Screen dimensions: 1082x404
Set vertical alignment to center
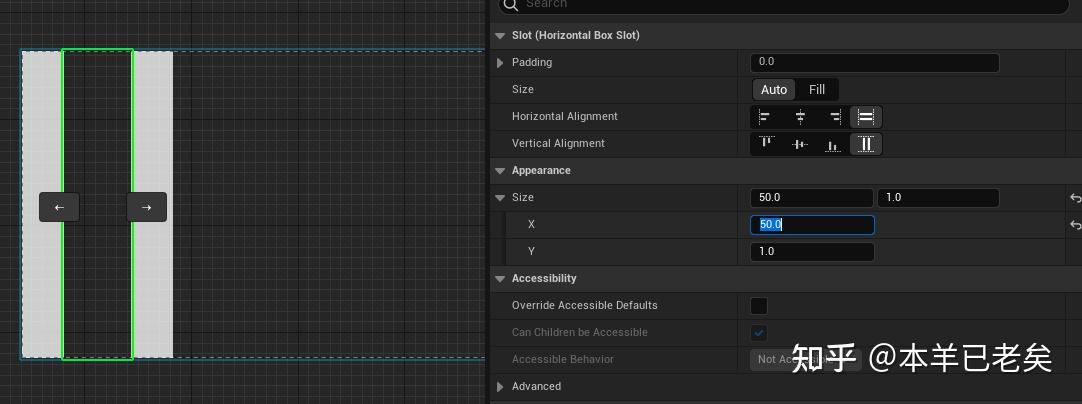click(x=800, y=144)
